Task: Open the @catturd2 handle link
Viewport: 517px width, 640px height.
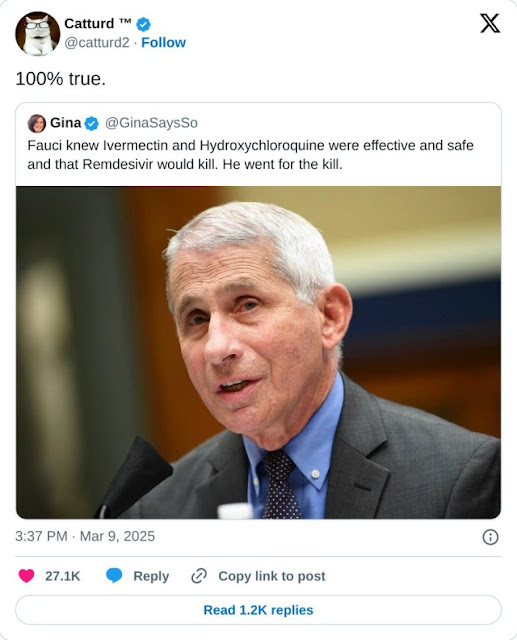Action: [97, 42]
